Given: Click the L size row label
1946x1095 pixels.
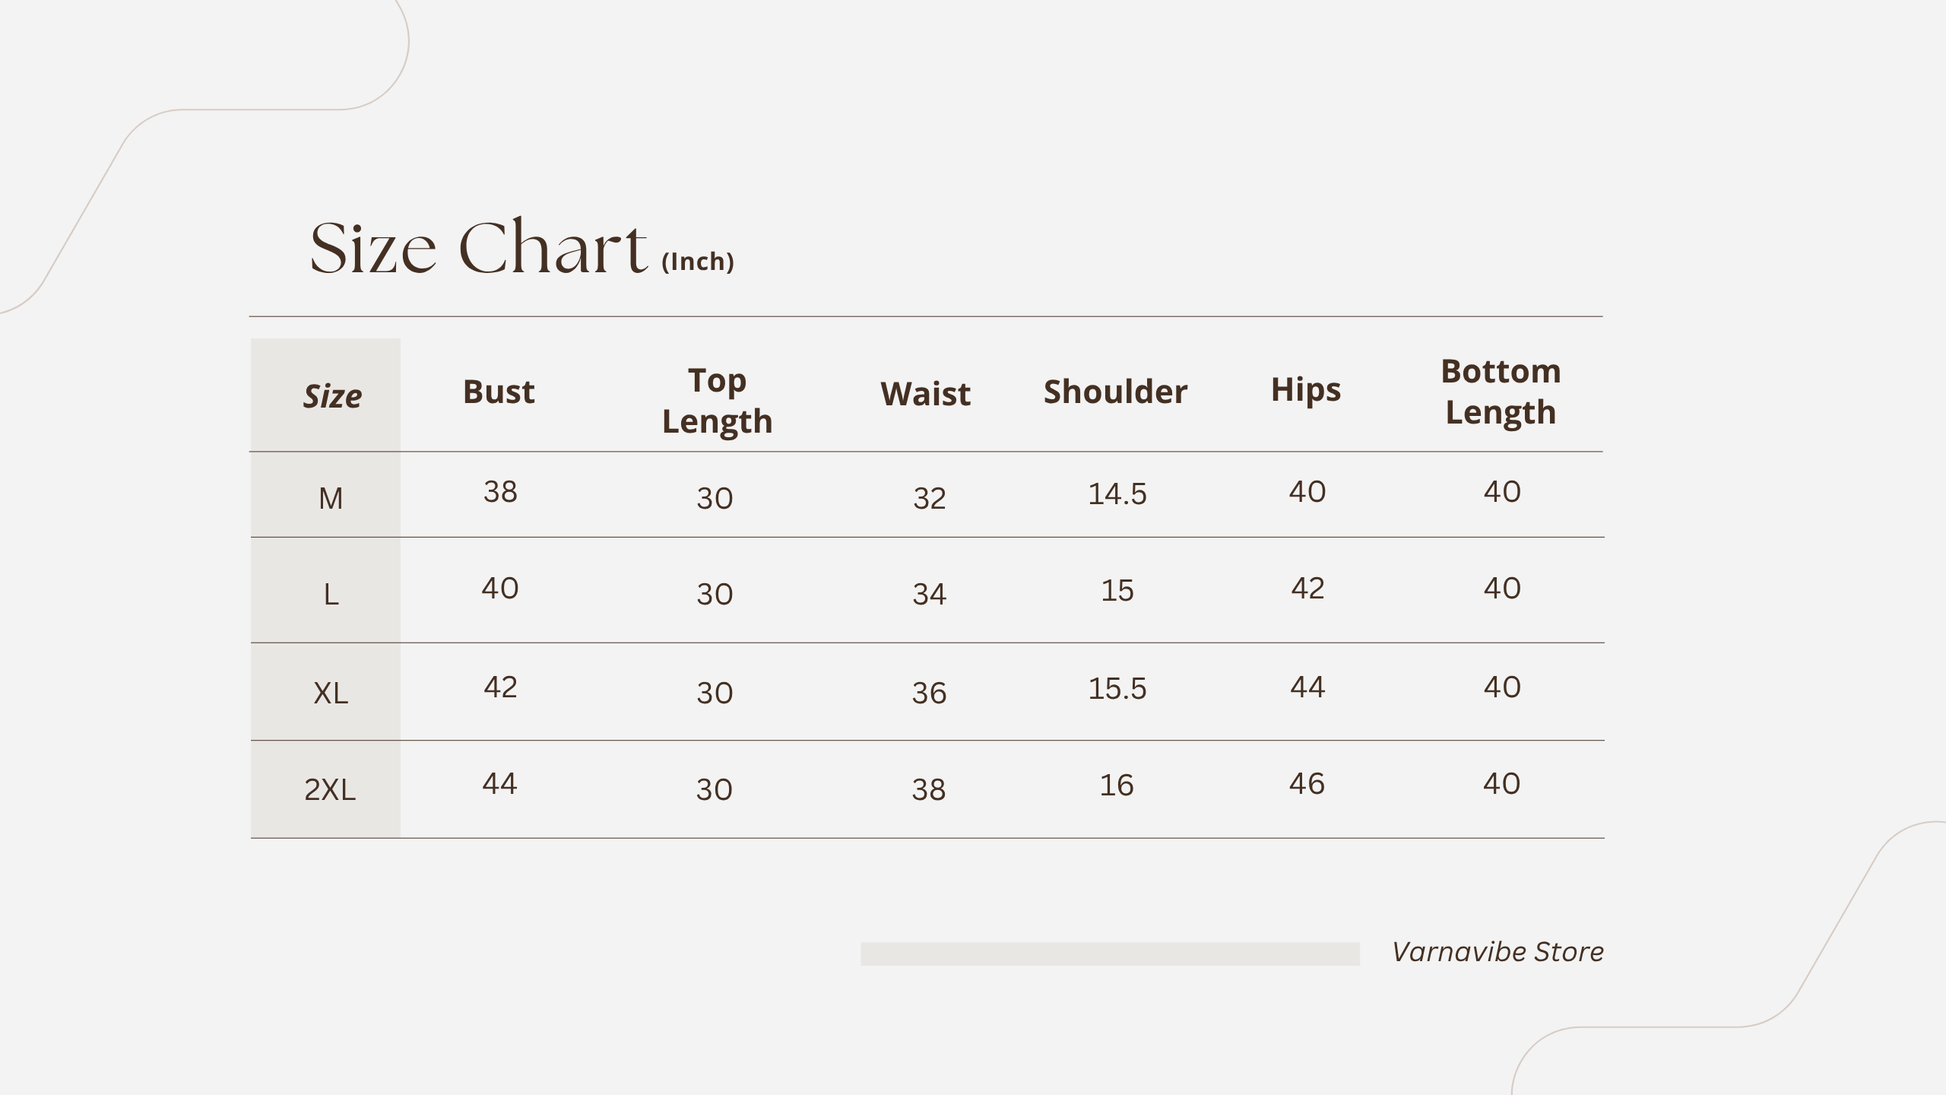Looking at the screenshot, I should [330, 595].
